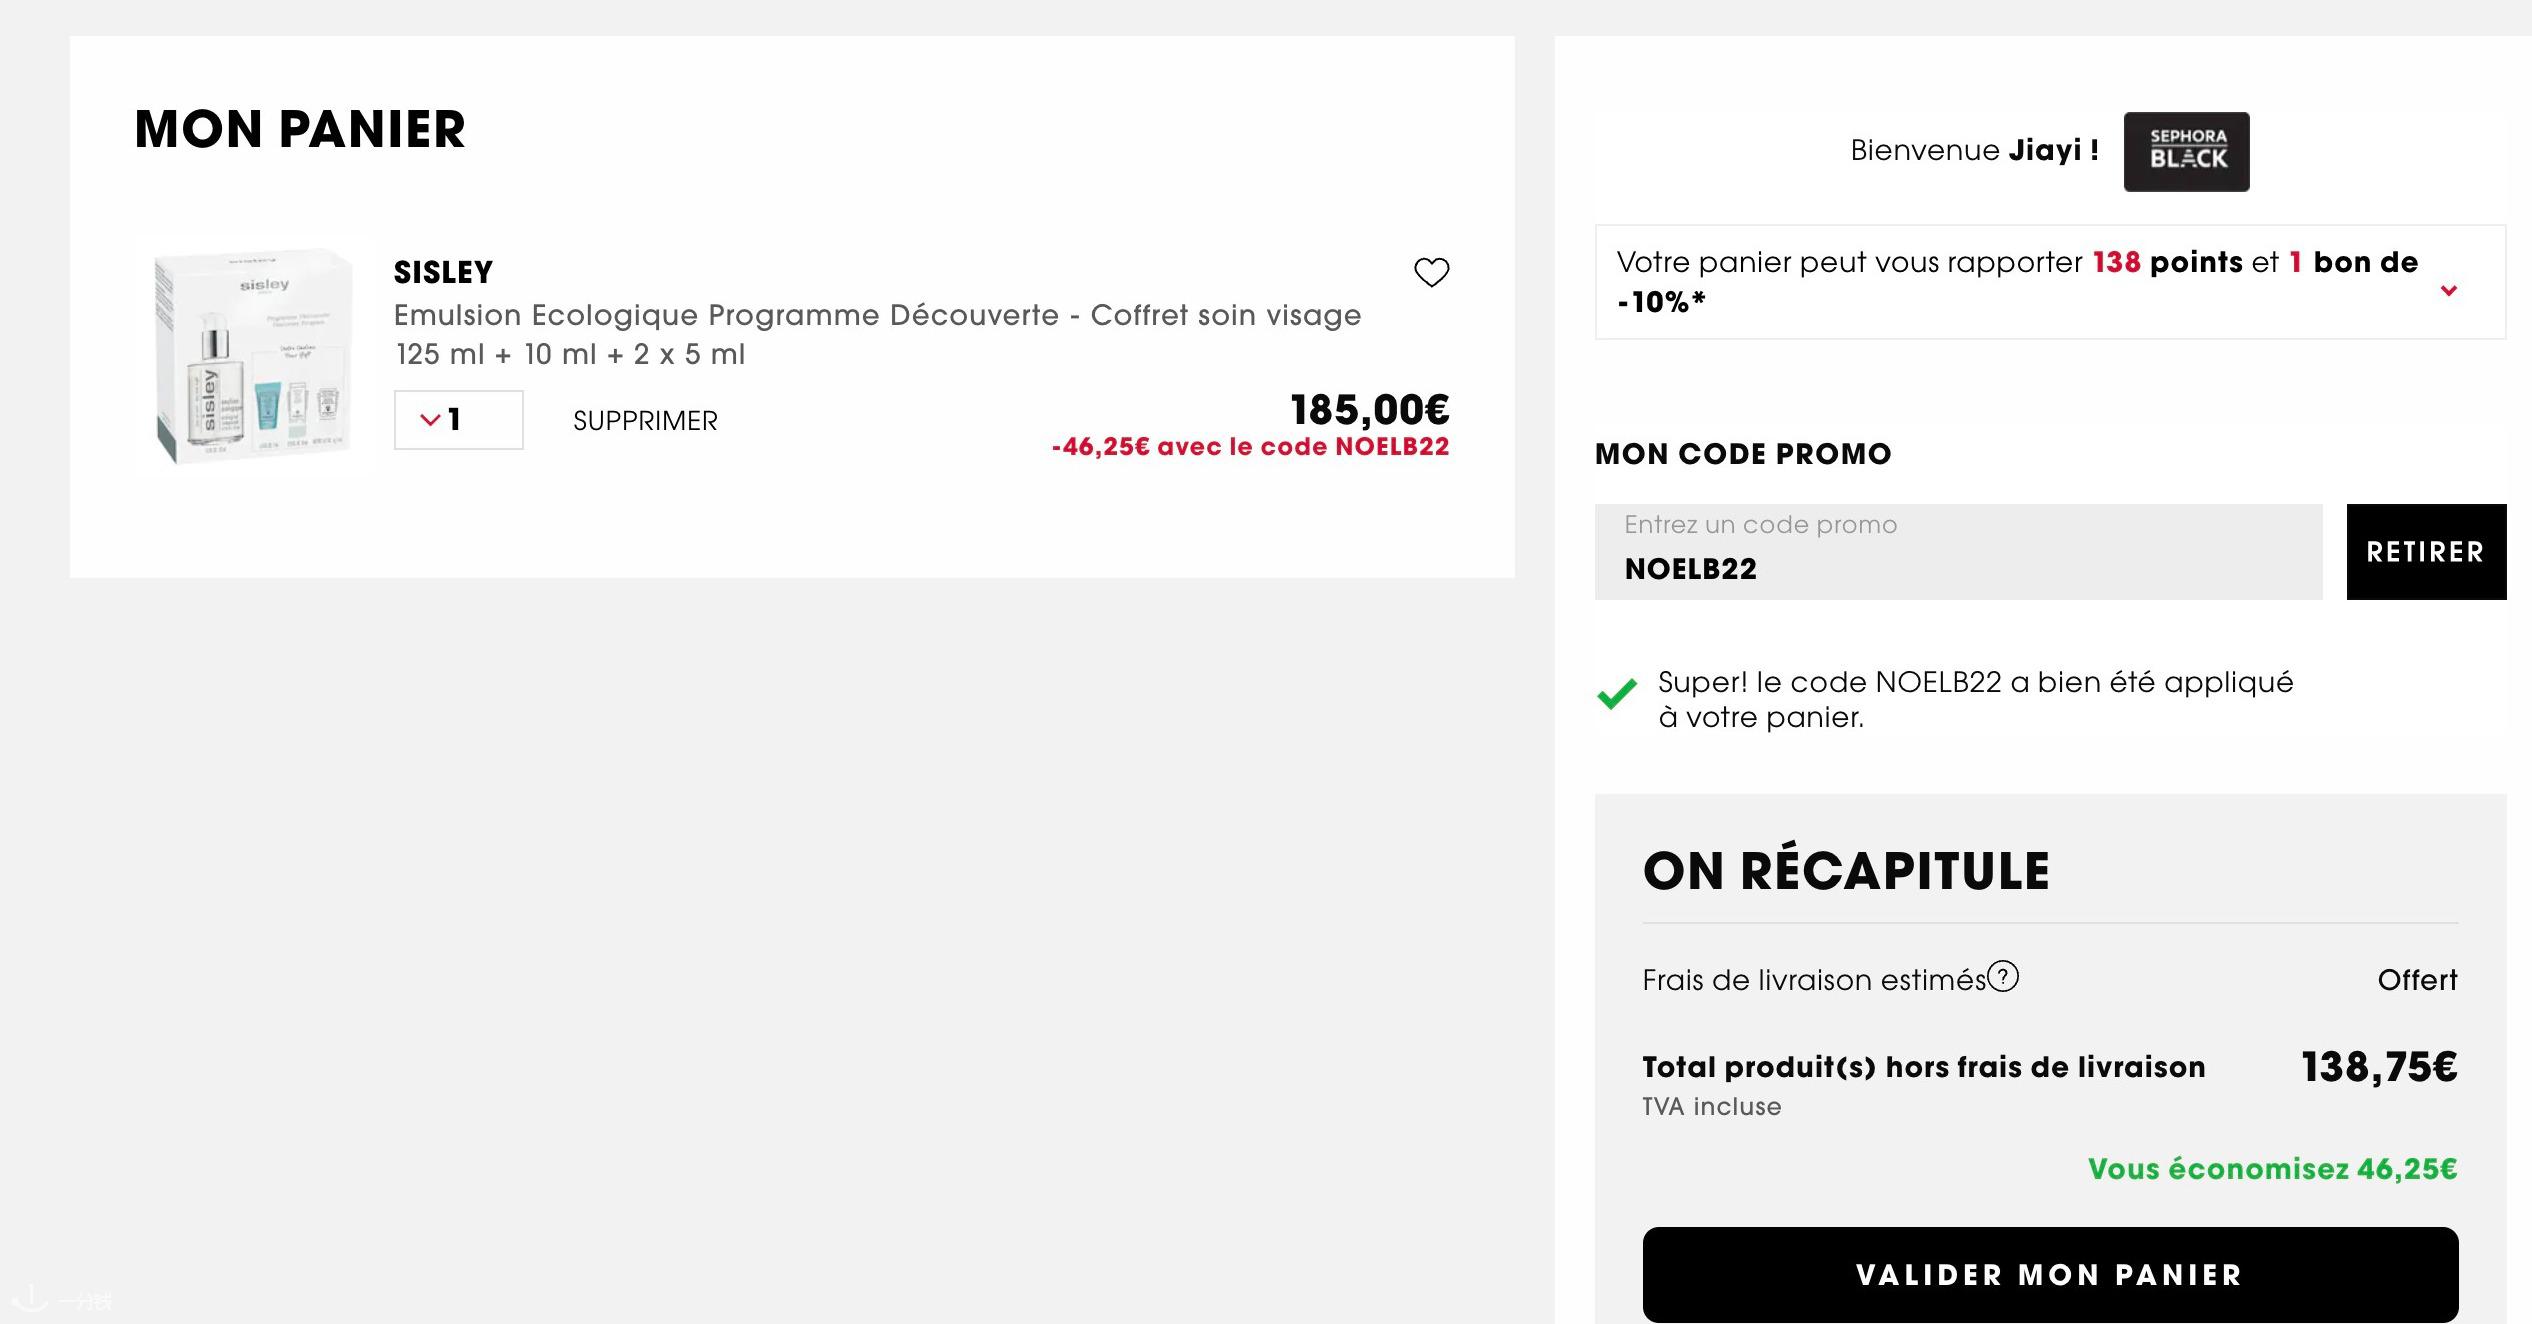Remove promo code with RETIRER button

(2426, 552)
